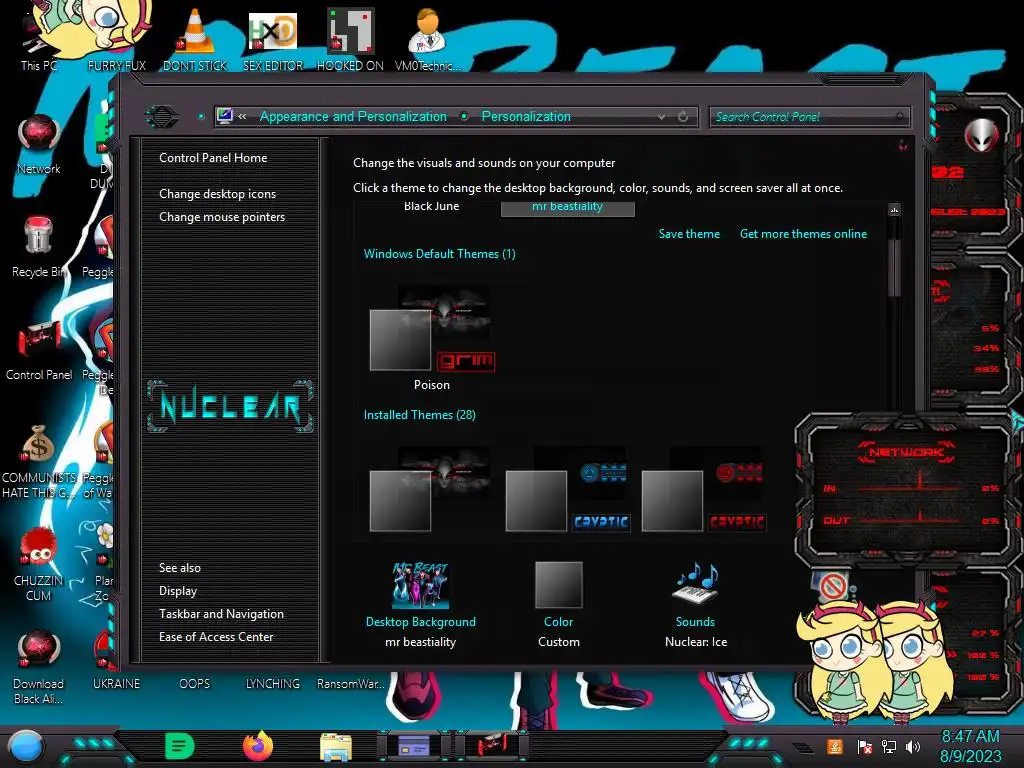Viewport: 1024px width, 768px height.
Task: Click the Start orb button
Action: point(26,746)
